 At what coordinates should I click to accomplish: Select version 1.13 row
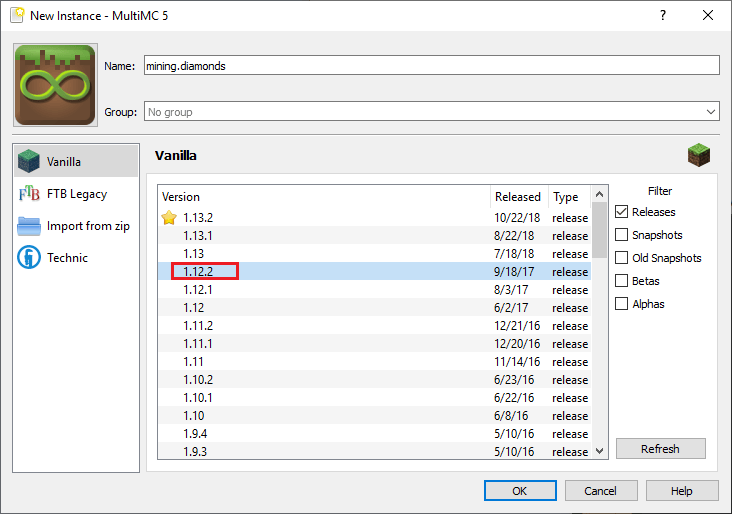coord(375,253)
